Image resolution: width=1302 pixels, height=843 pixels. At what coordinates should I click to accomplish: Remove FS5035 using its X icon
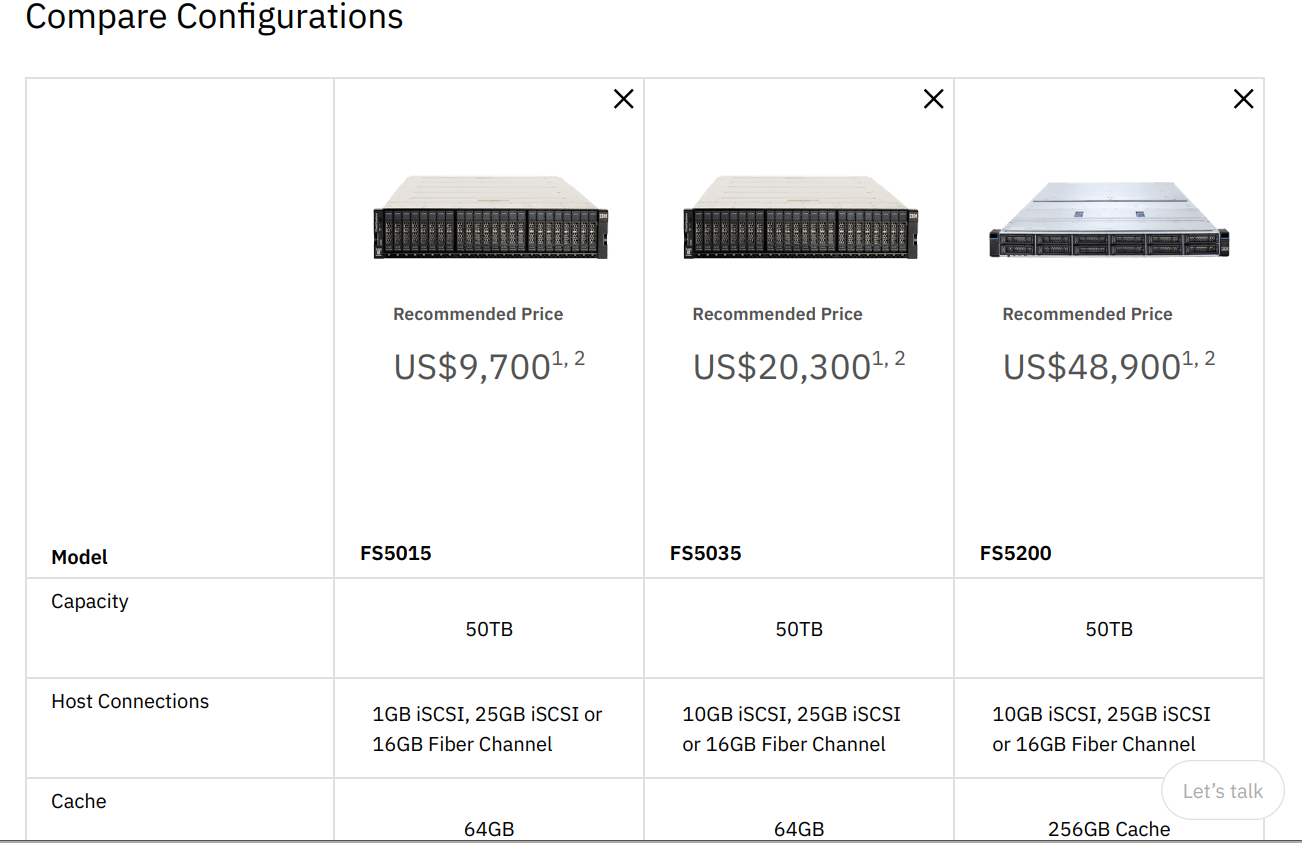click(x=933, y=99)
